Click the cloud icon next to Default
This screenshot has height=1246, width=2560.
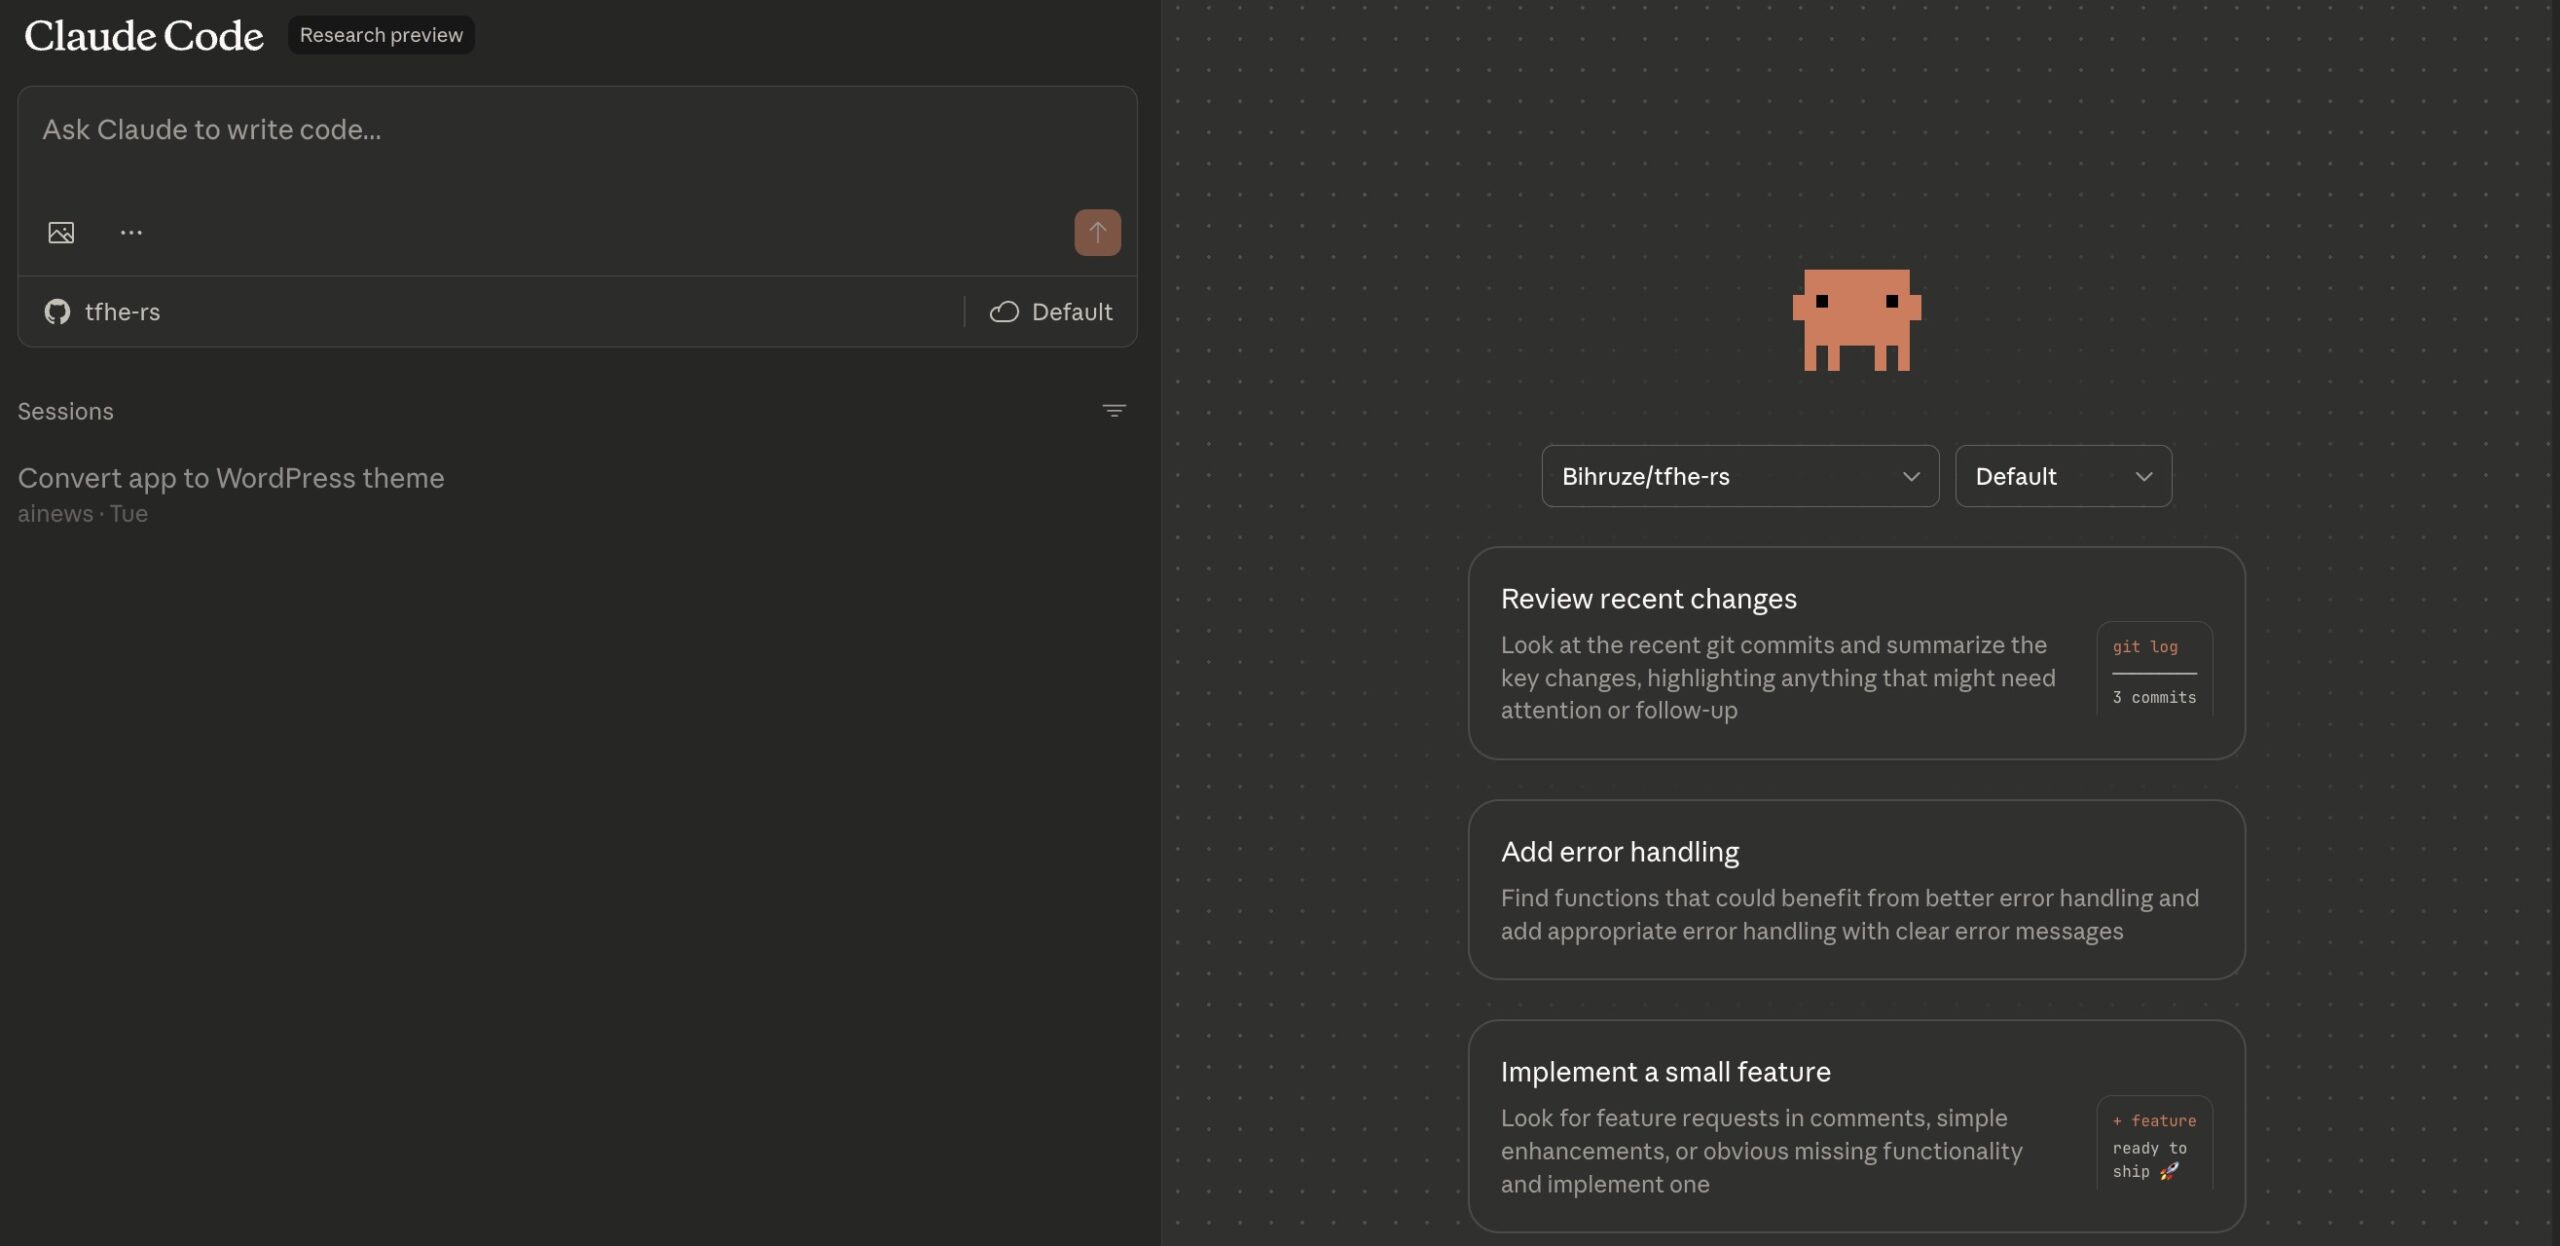[x=1004, y=312]
